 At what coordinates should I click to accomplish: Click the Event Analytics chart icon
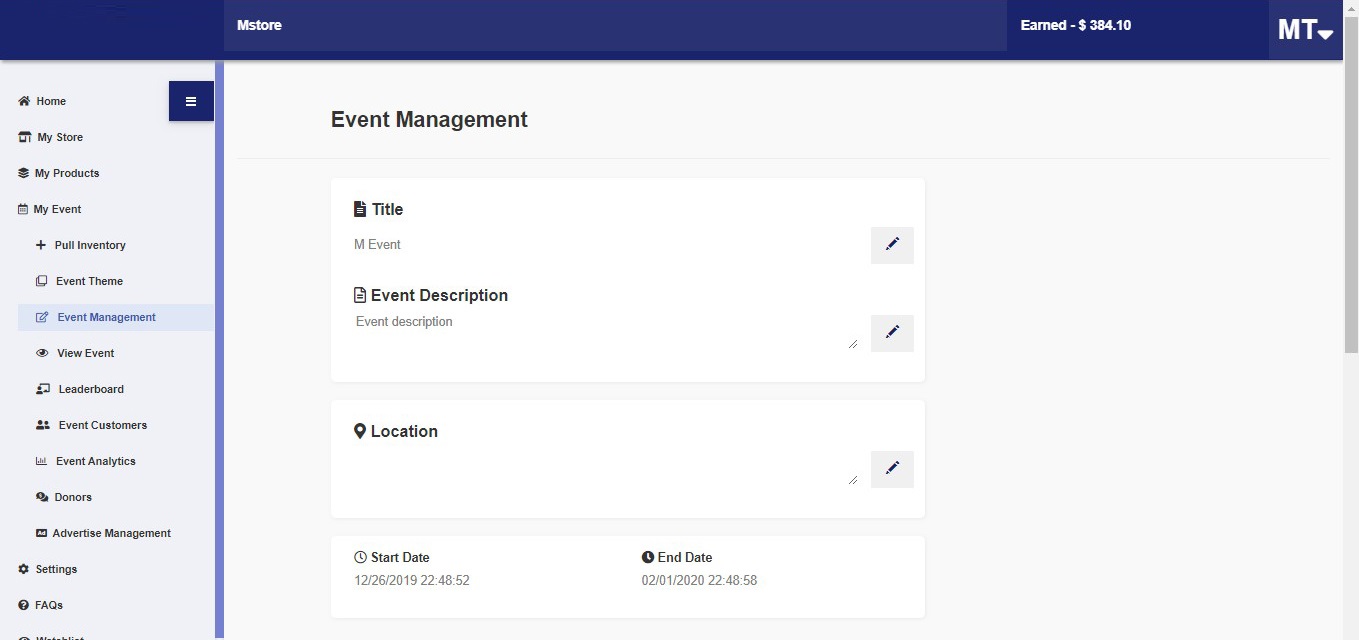[41, 461]
